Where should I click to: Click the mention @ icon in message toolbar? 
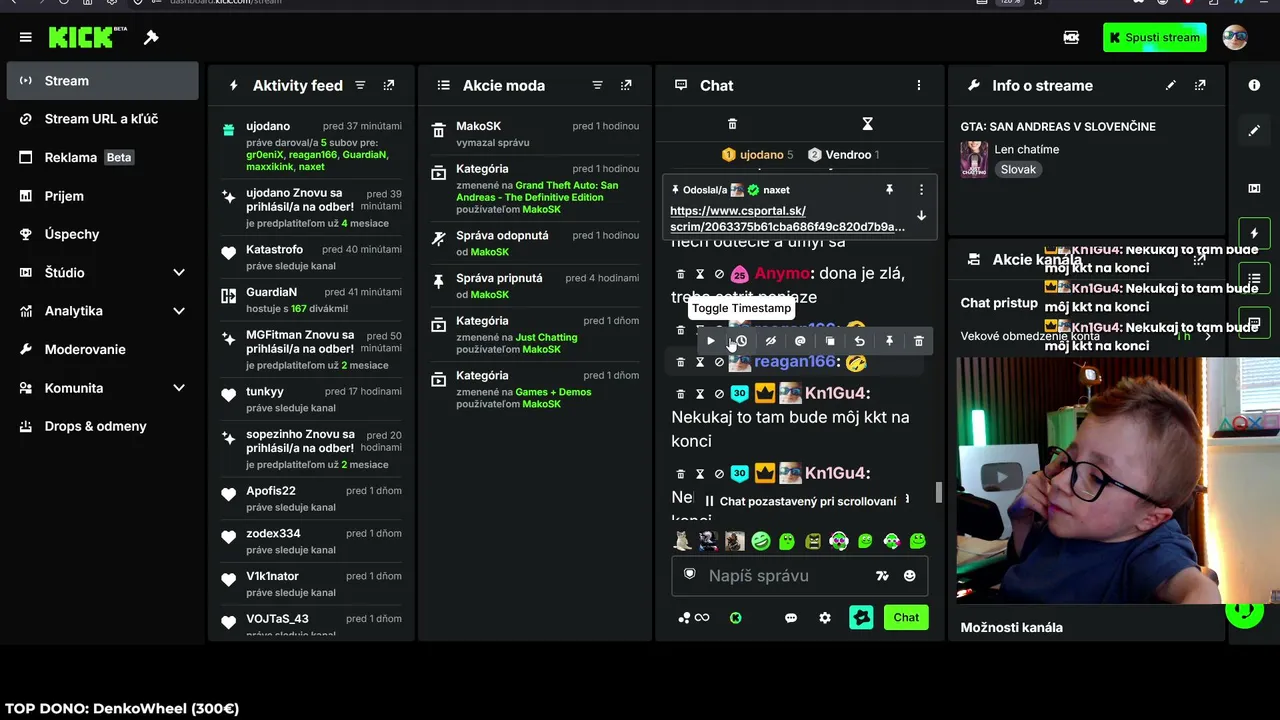(x=800, y=341)
